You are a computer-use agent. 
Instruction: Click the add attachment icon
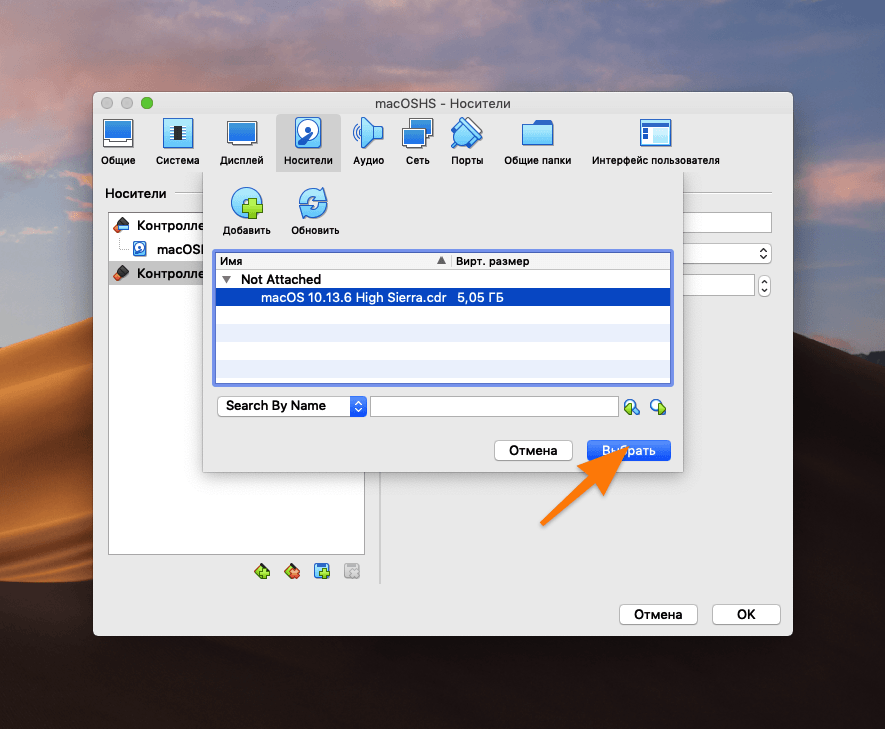(x=322, y=572)
